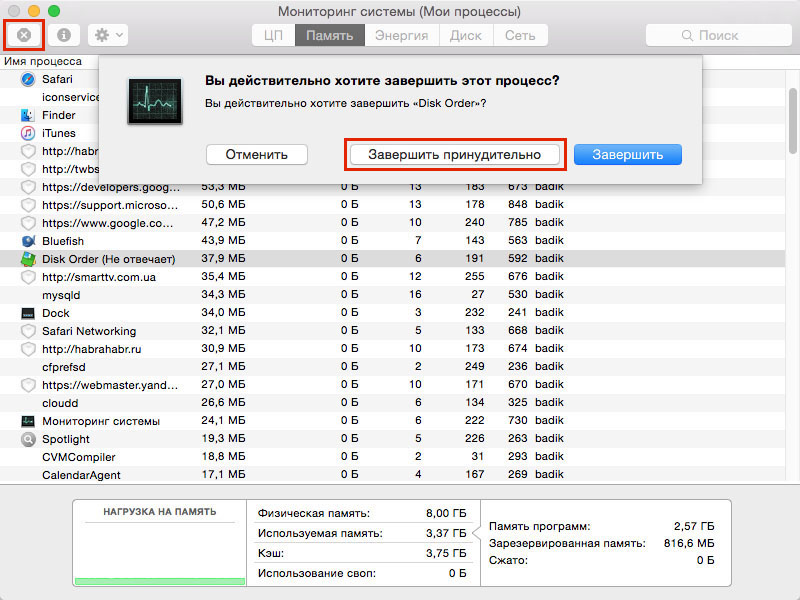Screen dimensions: 800x600
Task: Select the Dock process icon
Action: coord(28,313)
